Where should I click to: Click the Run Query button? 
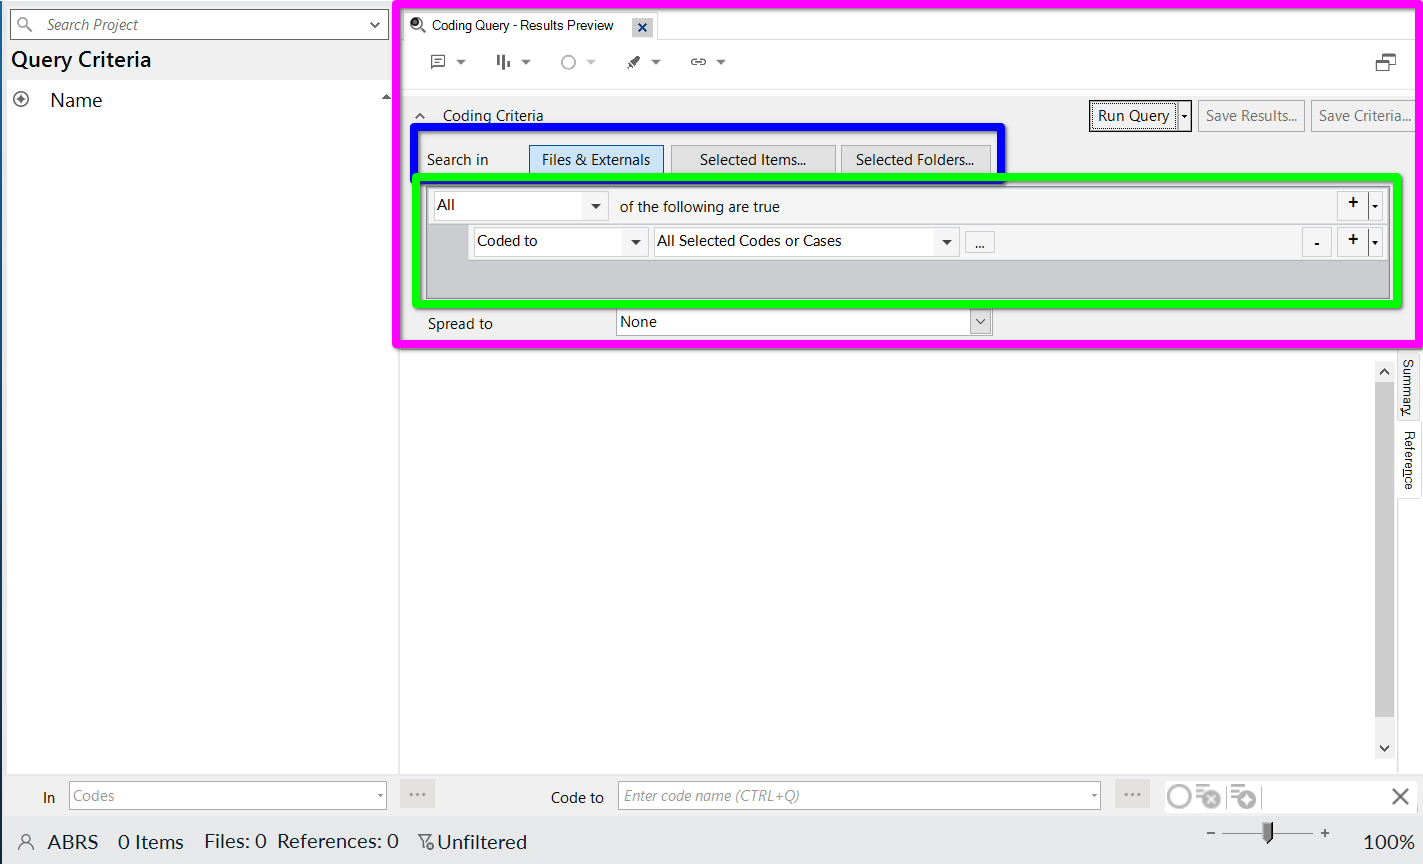tap(1133, 116)
